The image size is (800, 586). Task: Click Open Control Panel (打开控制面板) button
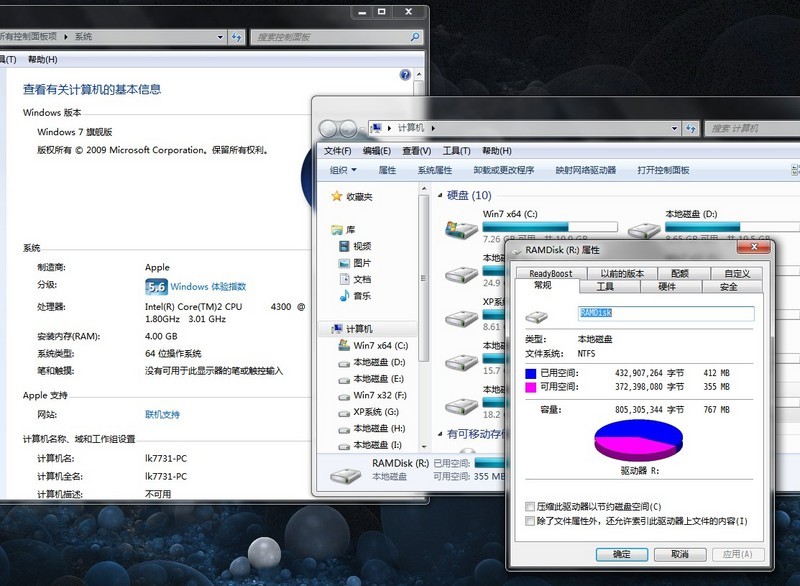click(x=663, y=170)
